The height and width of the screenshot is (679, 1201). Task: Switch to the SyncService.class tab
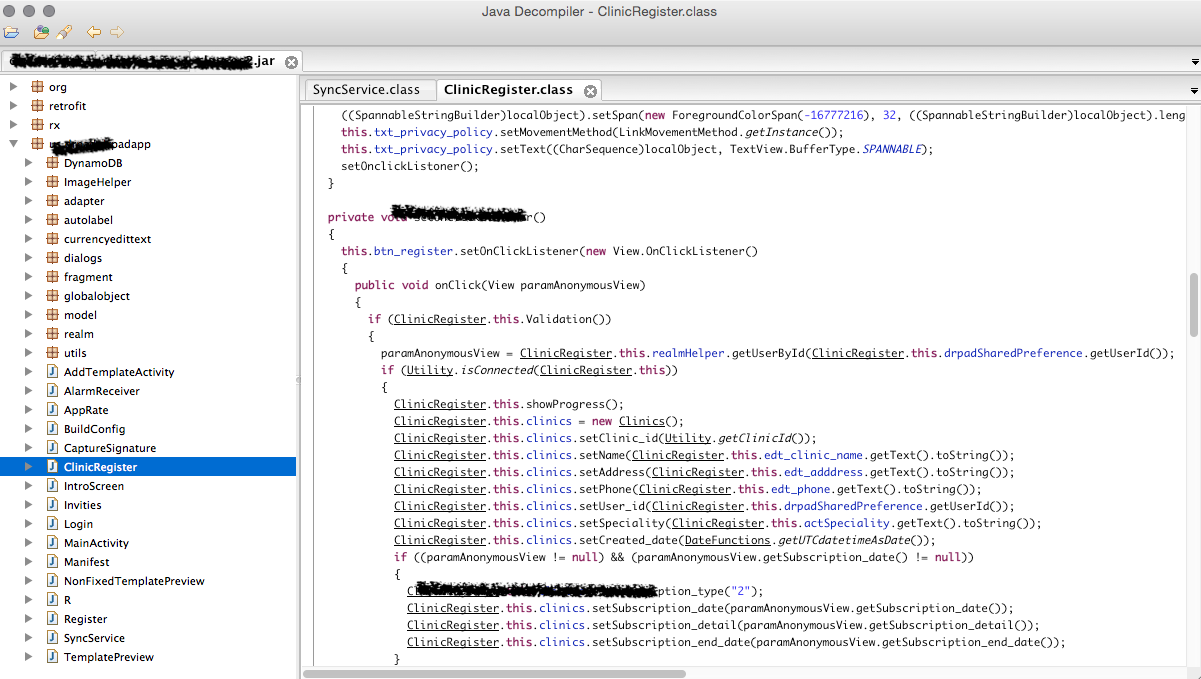(x=366, y=90)
